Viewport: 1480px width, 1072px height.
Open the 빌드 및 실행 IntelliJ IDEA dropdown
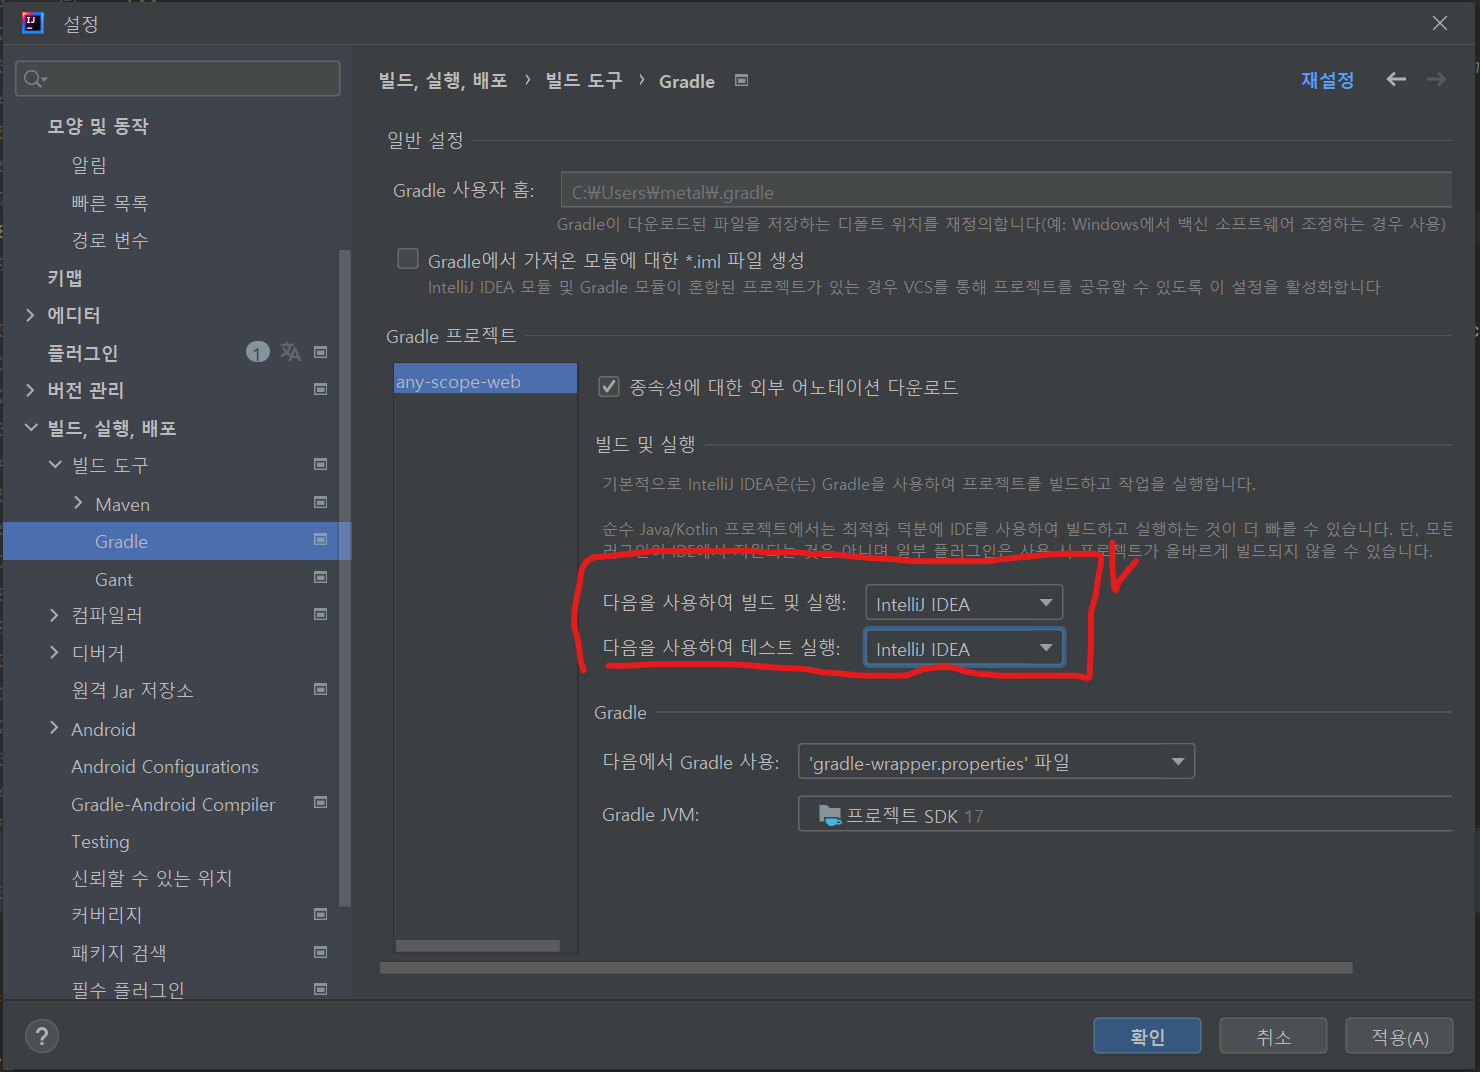[963, 603]
